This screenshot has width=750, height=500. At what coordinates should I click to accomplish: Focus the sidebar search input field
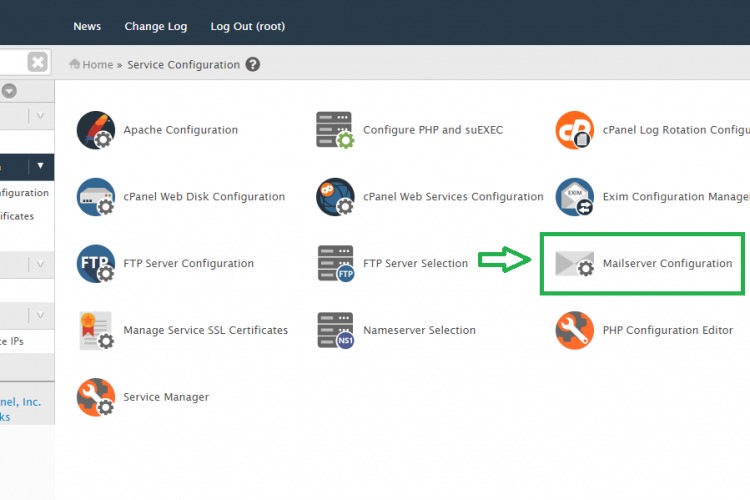[12, 62]
